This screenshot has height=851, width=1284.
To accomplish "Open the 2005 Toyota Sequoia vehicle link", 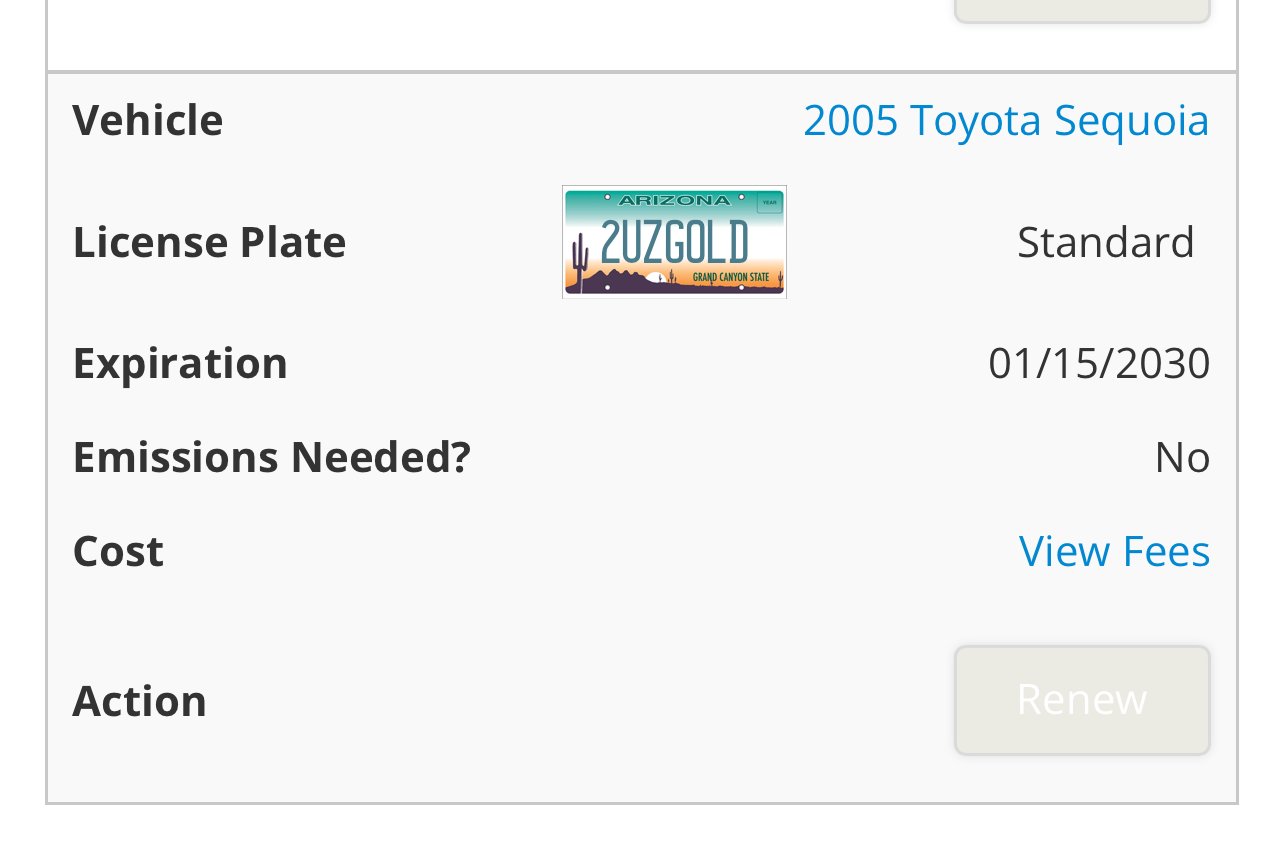I will point(1006,120).
